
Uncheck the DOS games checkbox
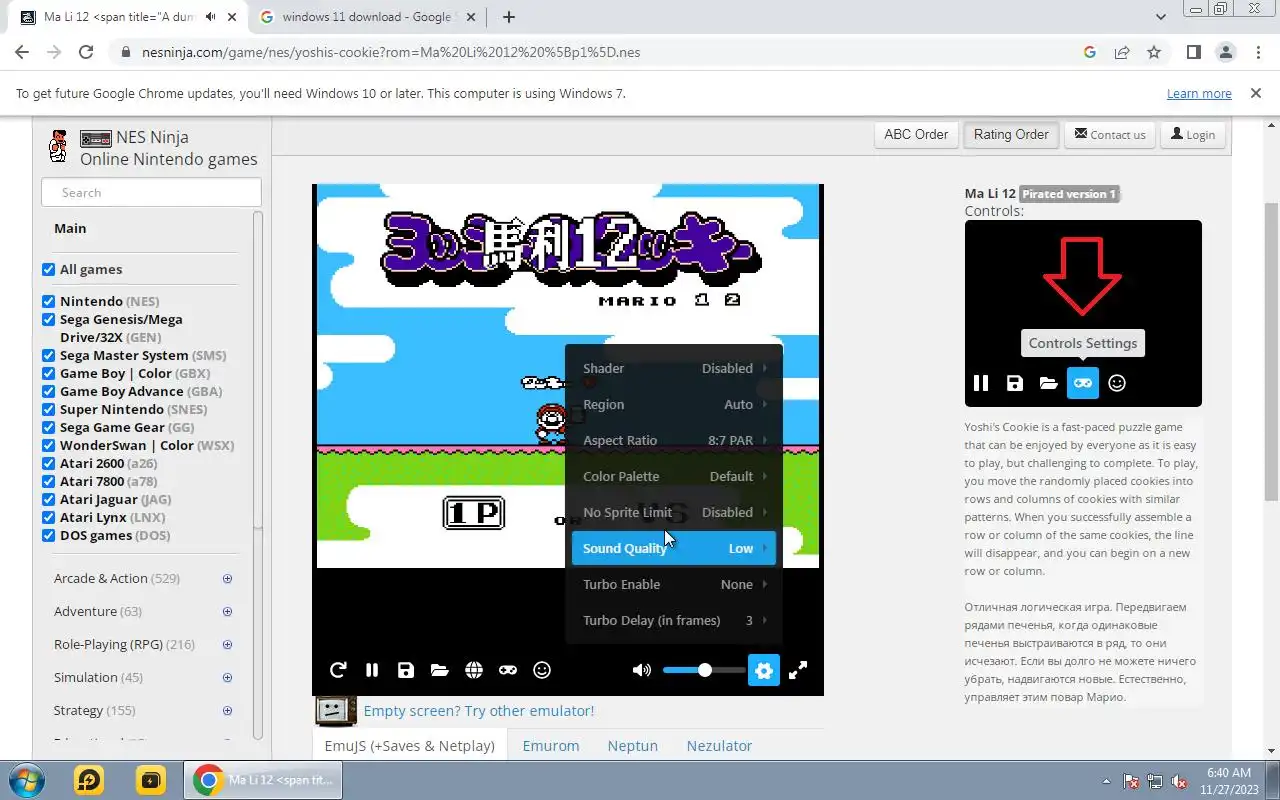[48, 535]
